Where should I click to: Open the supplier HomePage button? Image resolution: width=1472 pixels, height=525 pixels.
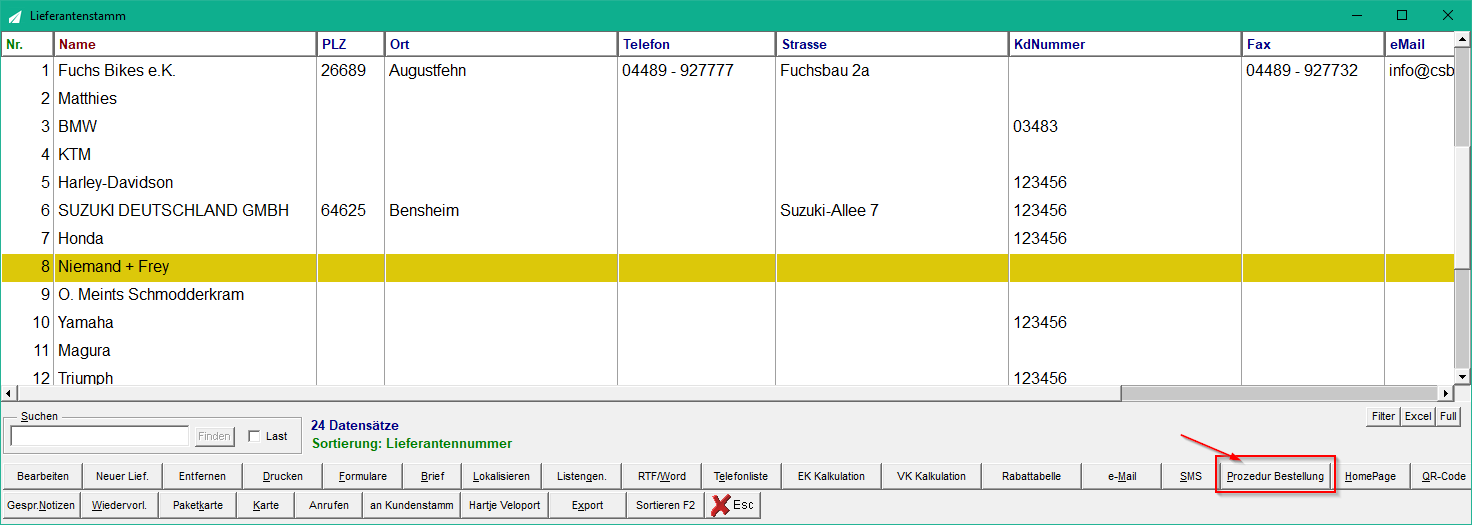[x=1370, y=476]
